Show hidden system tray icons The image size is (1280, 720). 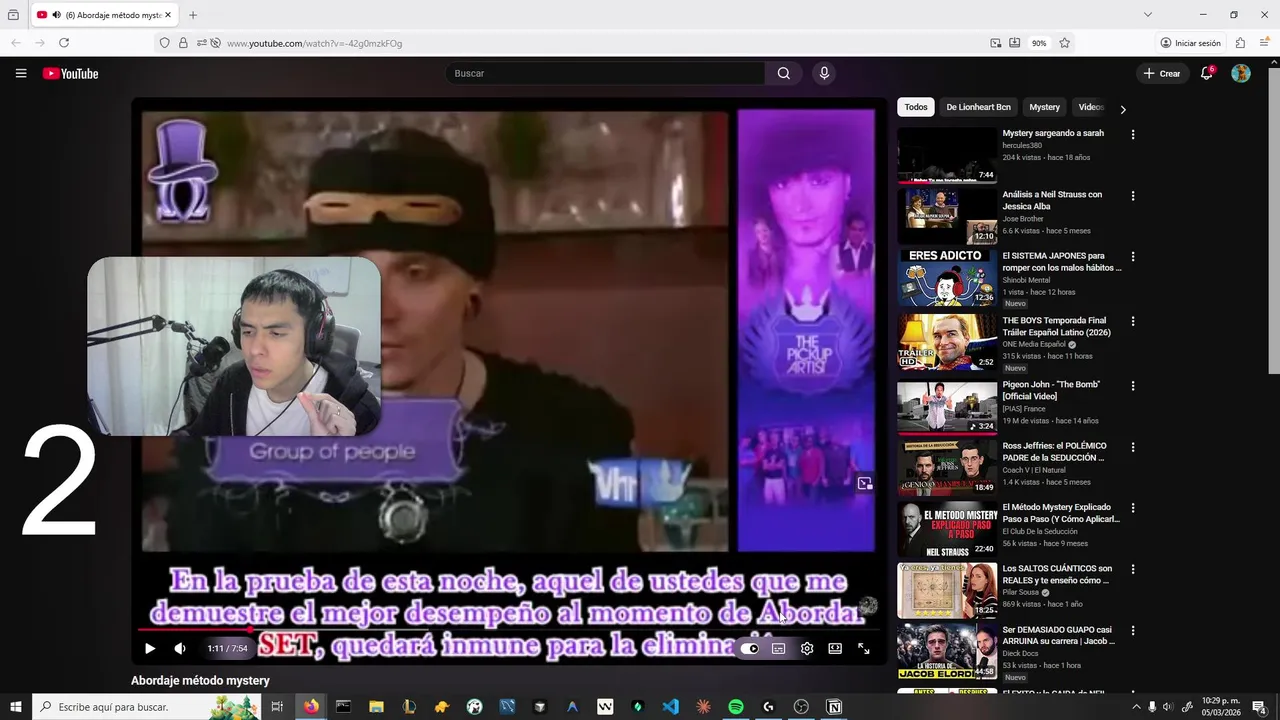[x=1136, y=707]
